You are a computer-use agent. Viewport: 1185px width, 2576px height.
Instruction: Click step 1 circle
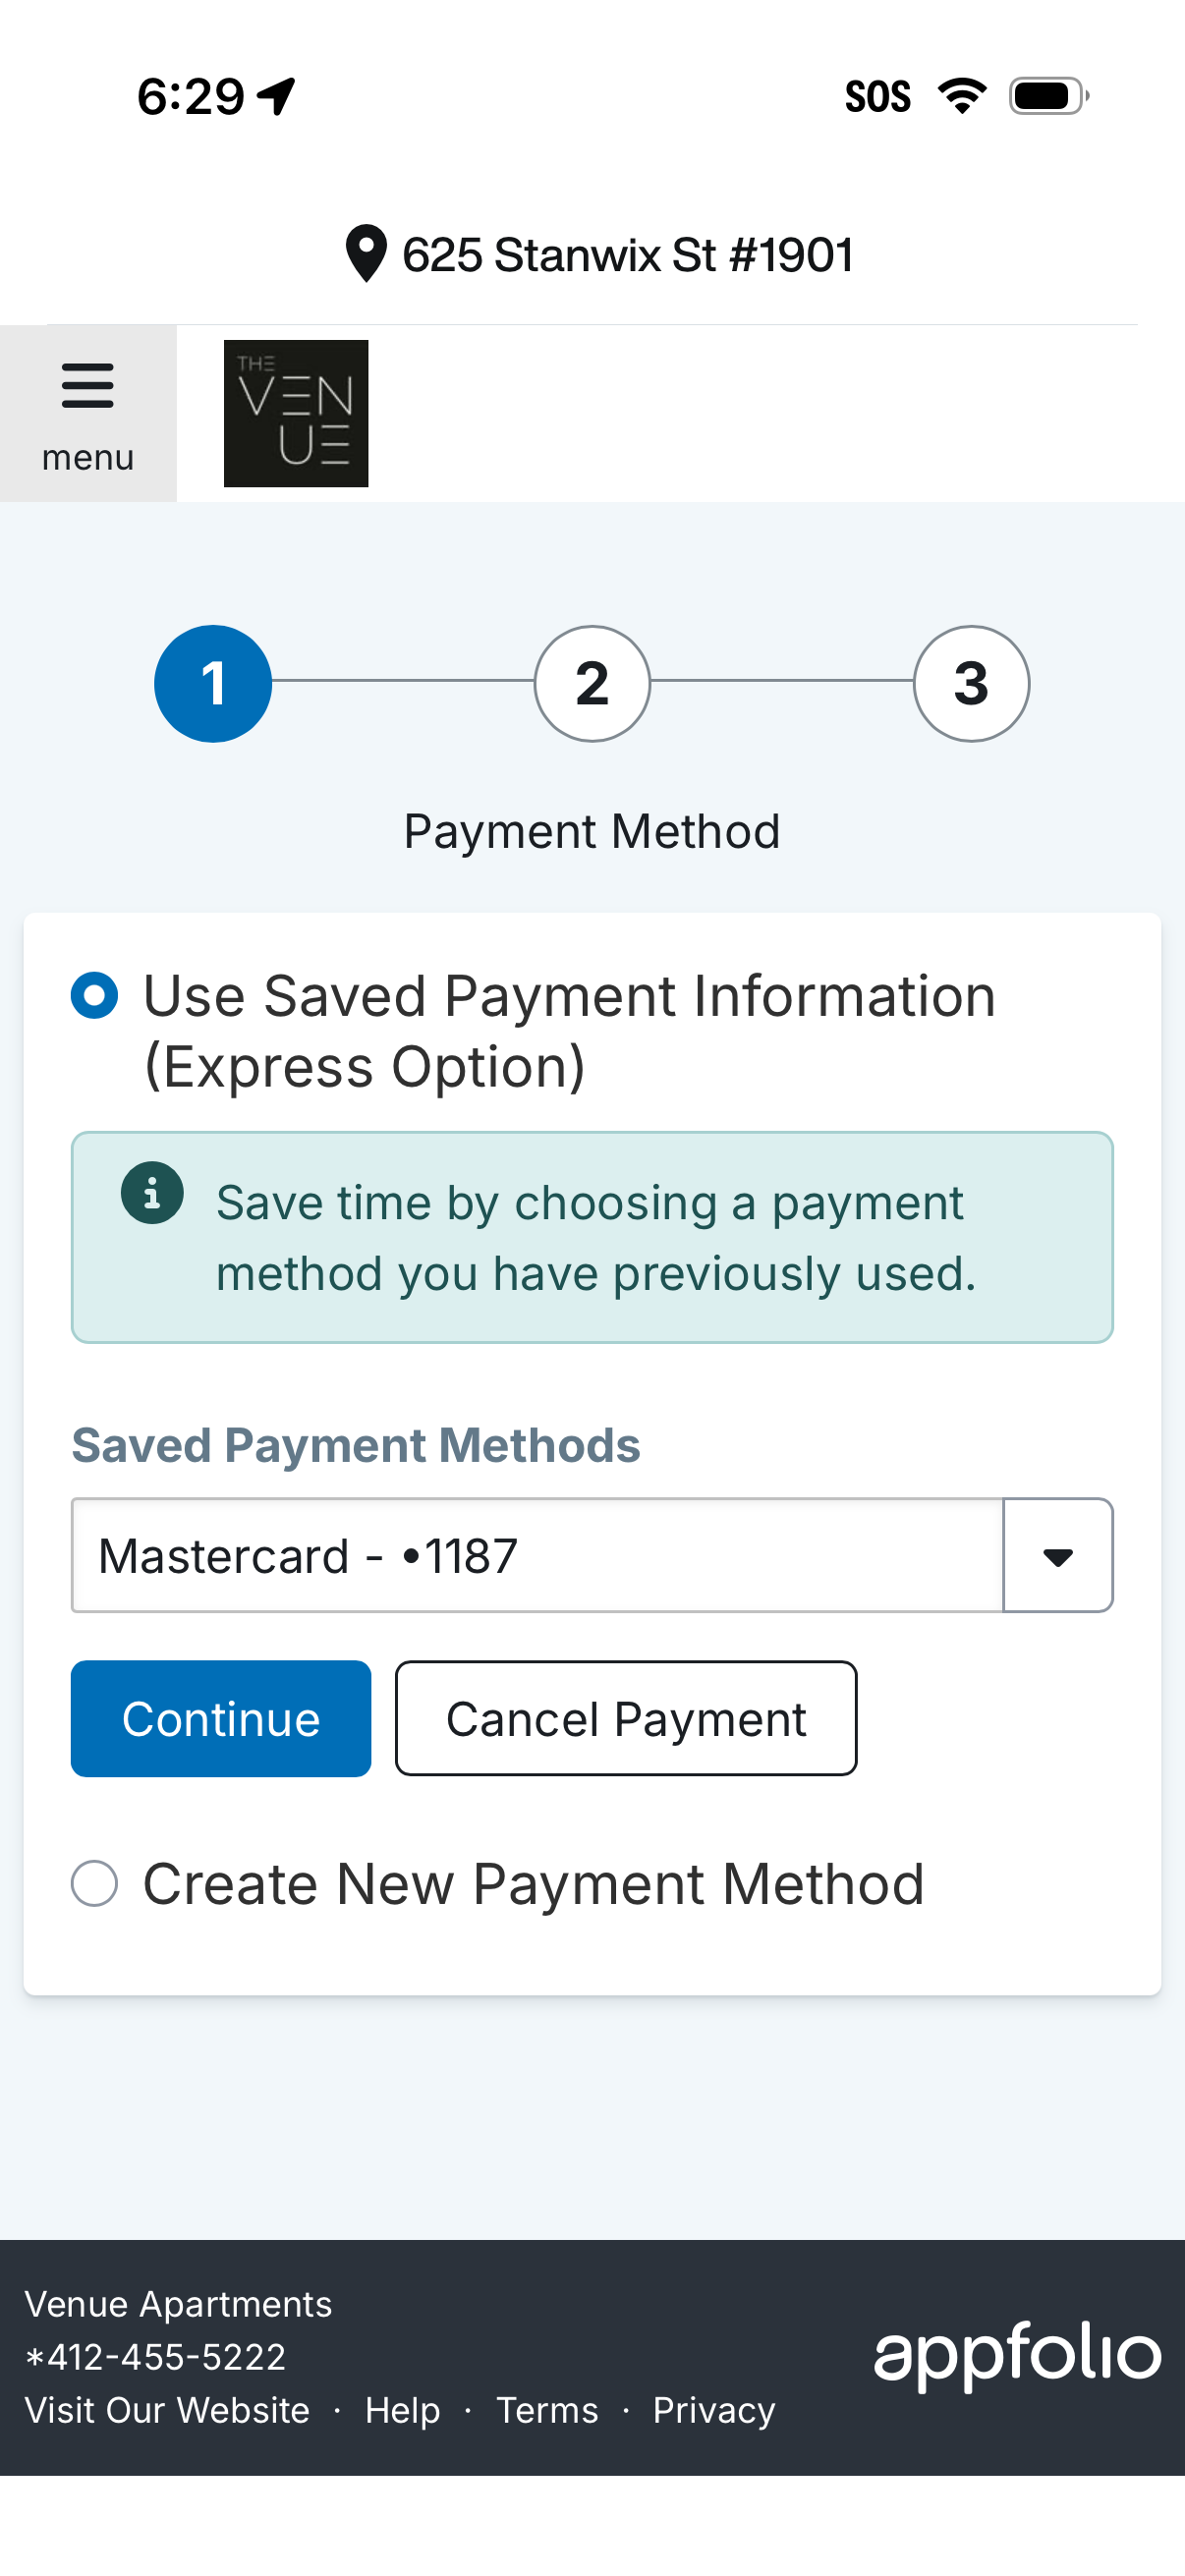(x=213, y=684)
